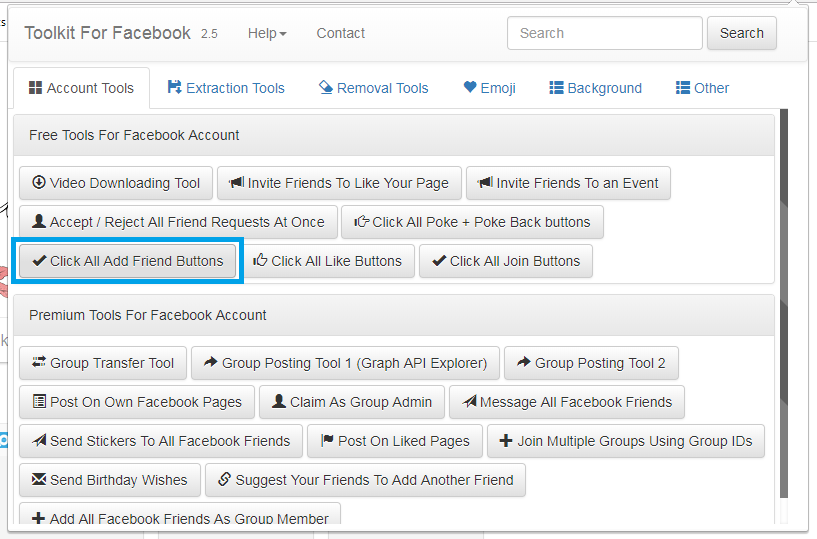Click the heart icon on the Emoji tab
The image size is (817, 539).
[470, 88]
